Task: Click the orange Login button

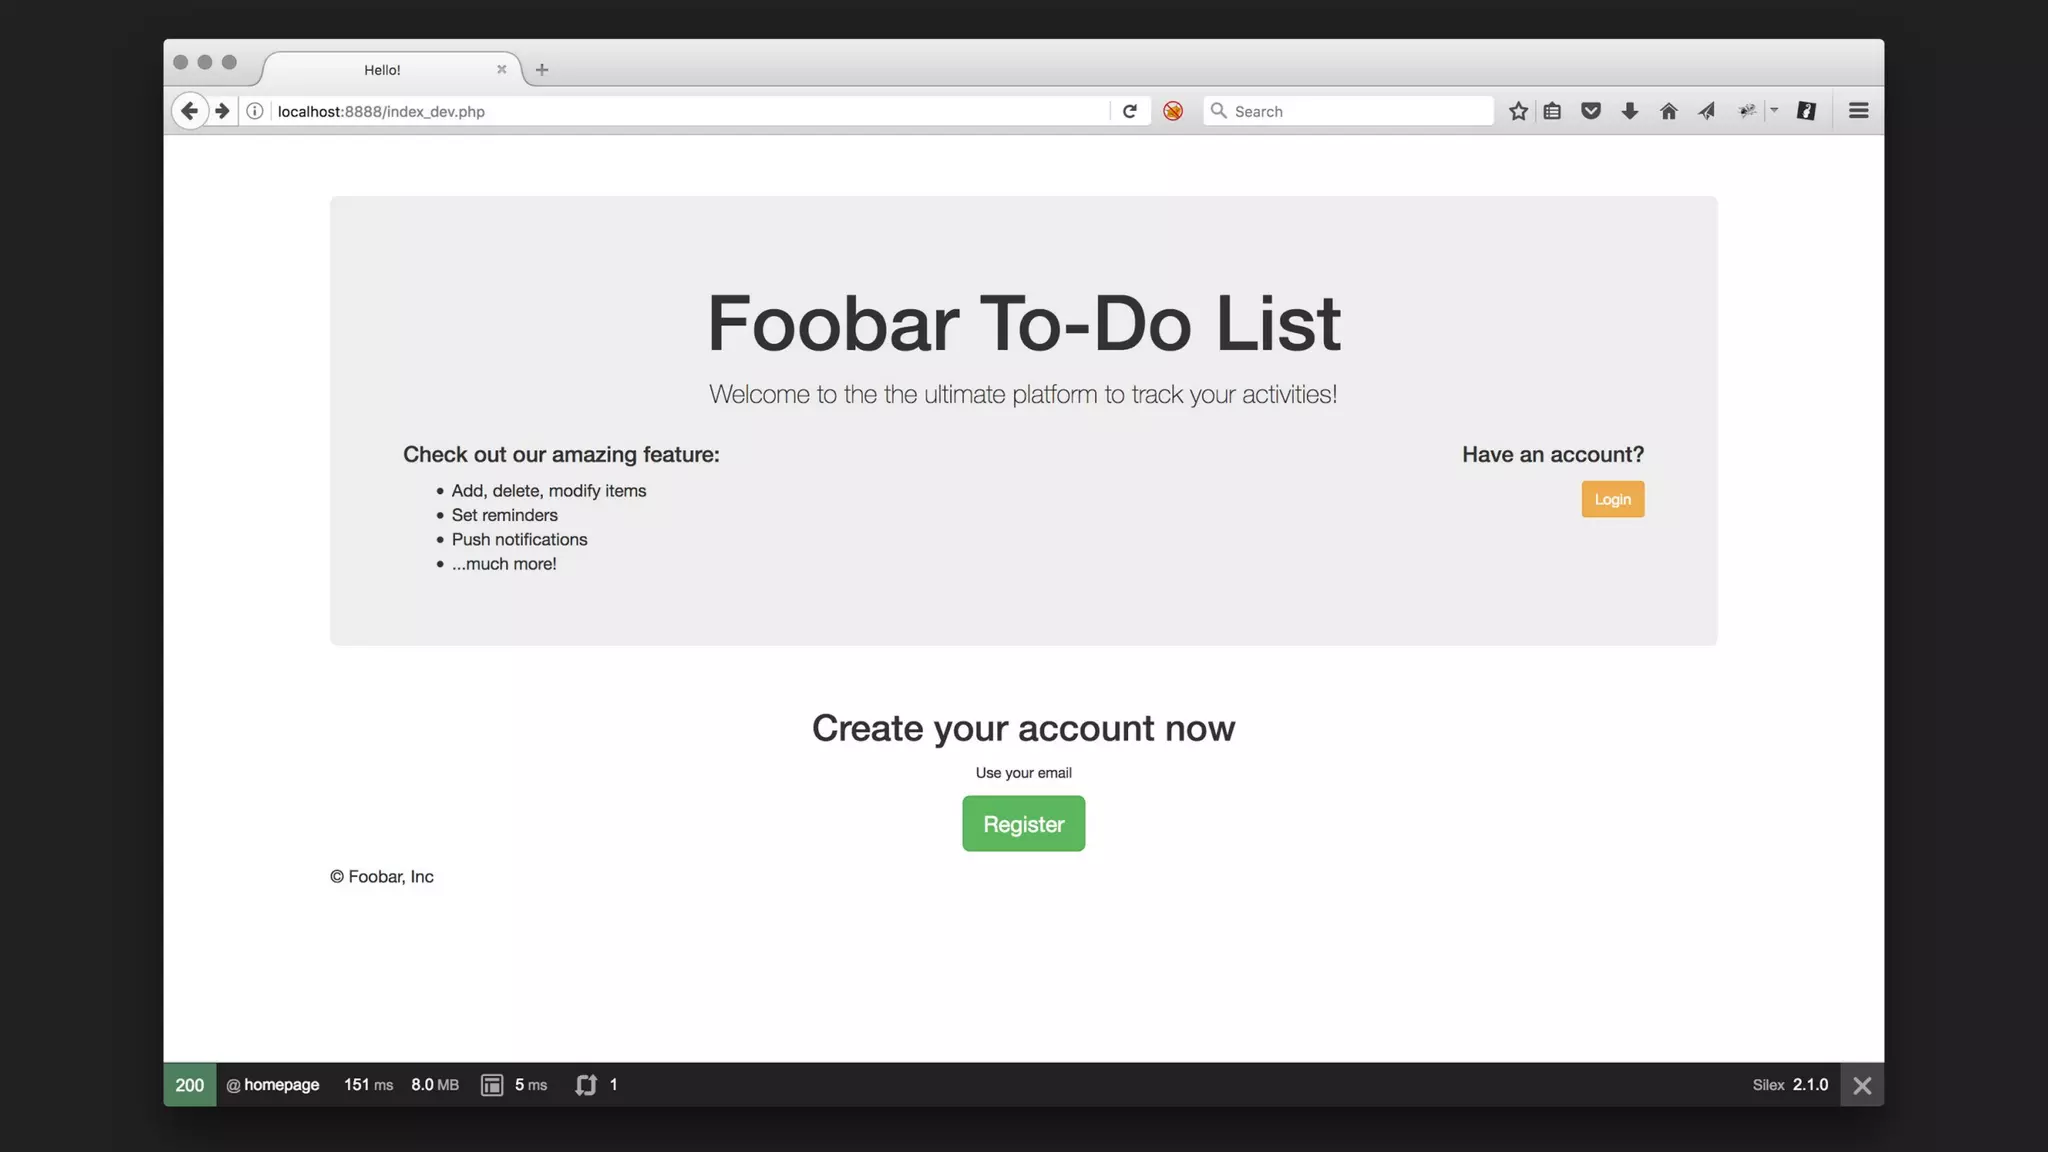Action: point(1613,499)
